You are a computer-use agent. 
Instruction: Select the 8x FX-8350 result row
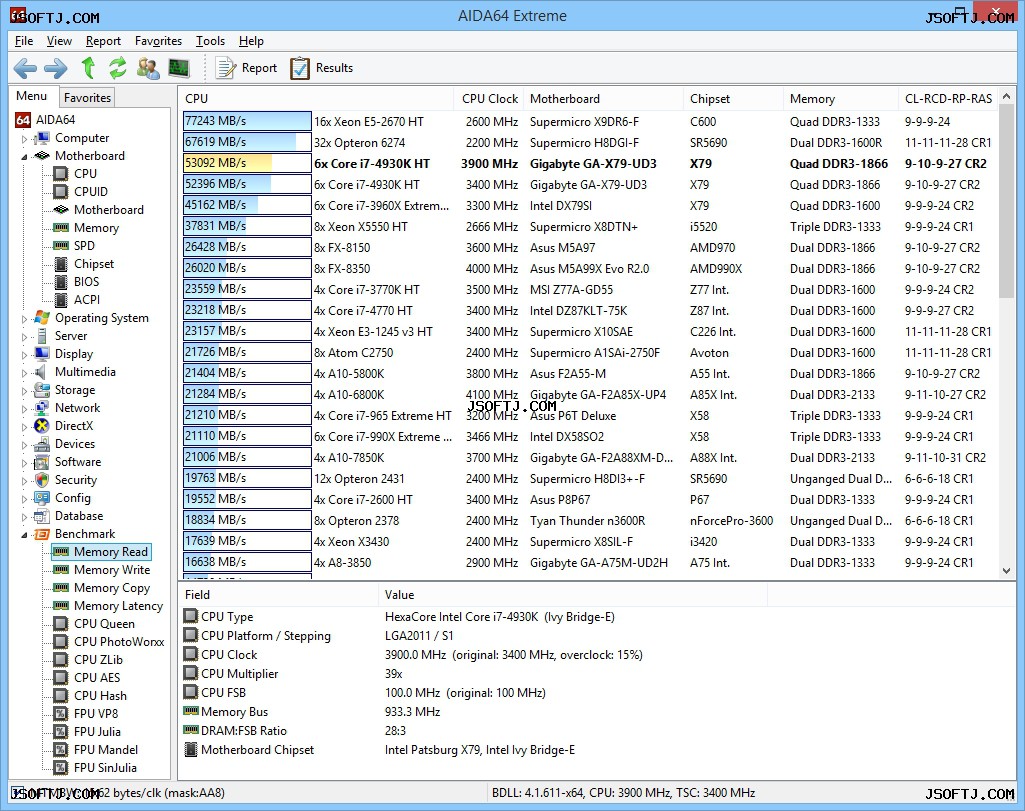pos(590,269)
